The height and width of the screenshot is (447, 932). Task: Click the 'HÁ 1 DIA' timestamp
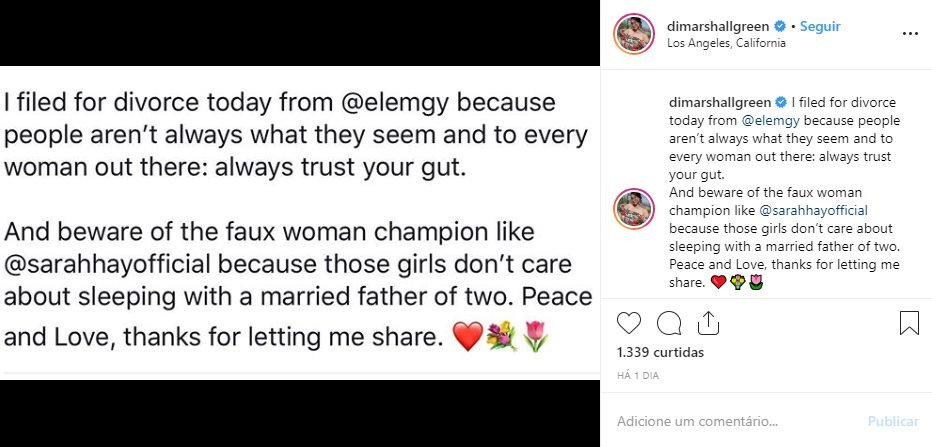[636, 374]
